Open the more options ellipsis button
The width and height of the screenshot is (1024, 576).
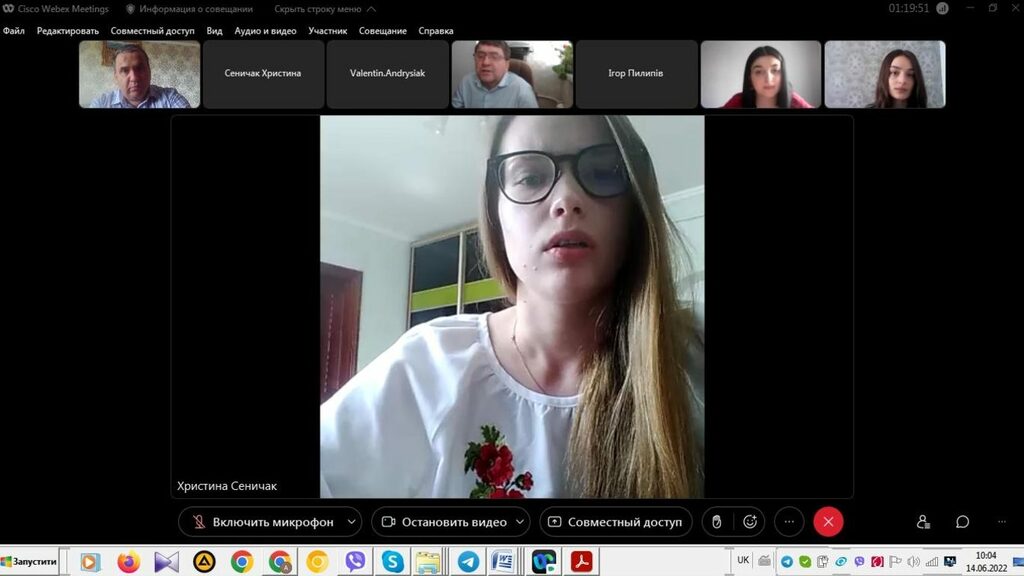point(789,522)
